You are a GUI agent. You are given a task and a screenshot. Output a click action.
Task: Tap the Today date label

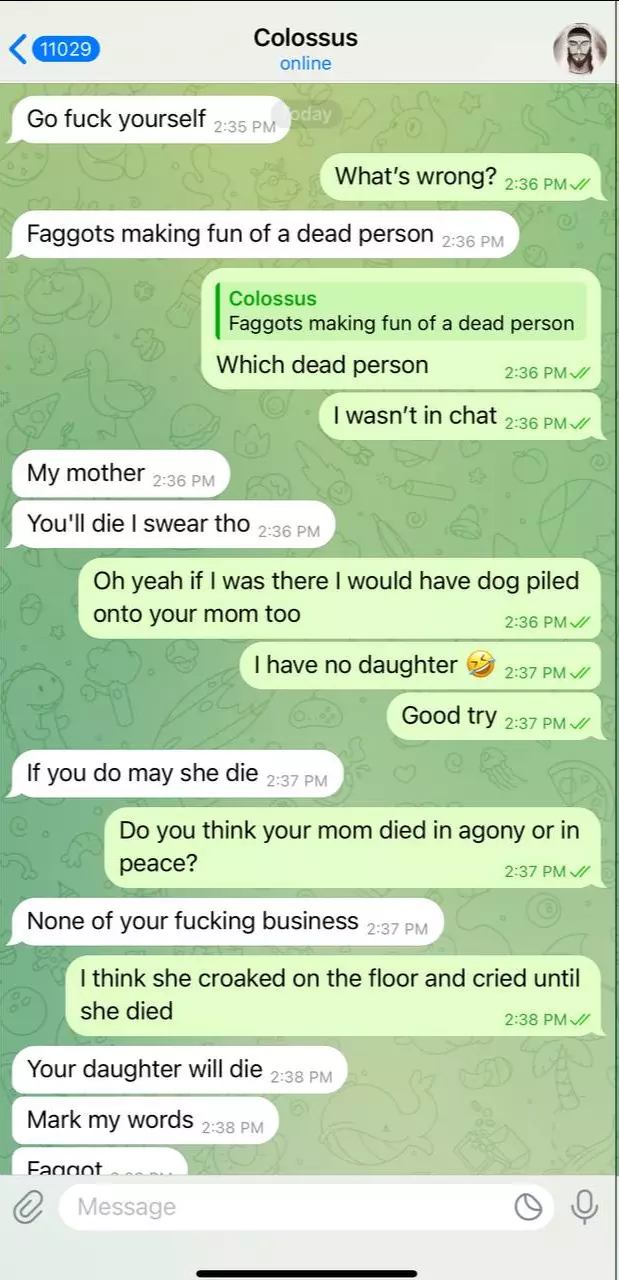point(307,114)
